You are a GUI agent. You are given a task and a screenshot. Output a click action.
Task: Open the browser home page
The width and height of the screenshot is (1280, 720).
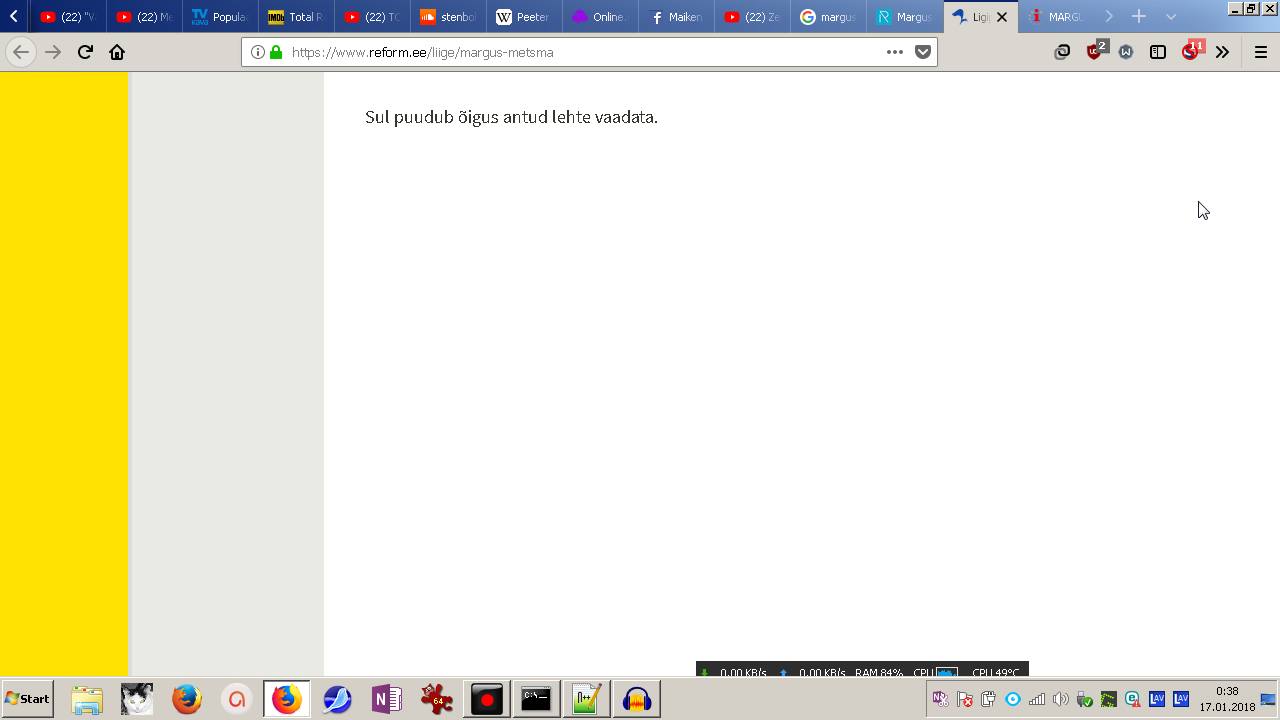[117, 52]
